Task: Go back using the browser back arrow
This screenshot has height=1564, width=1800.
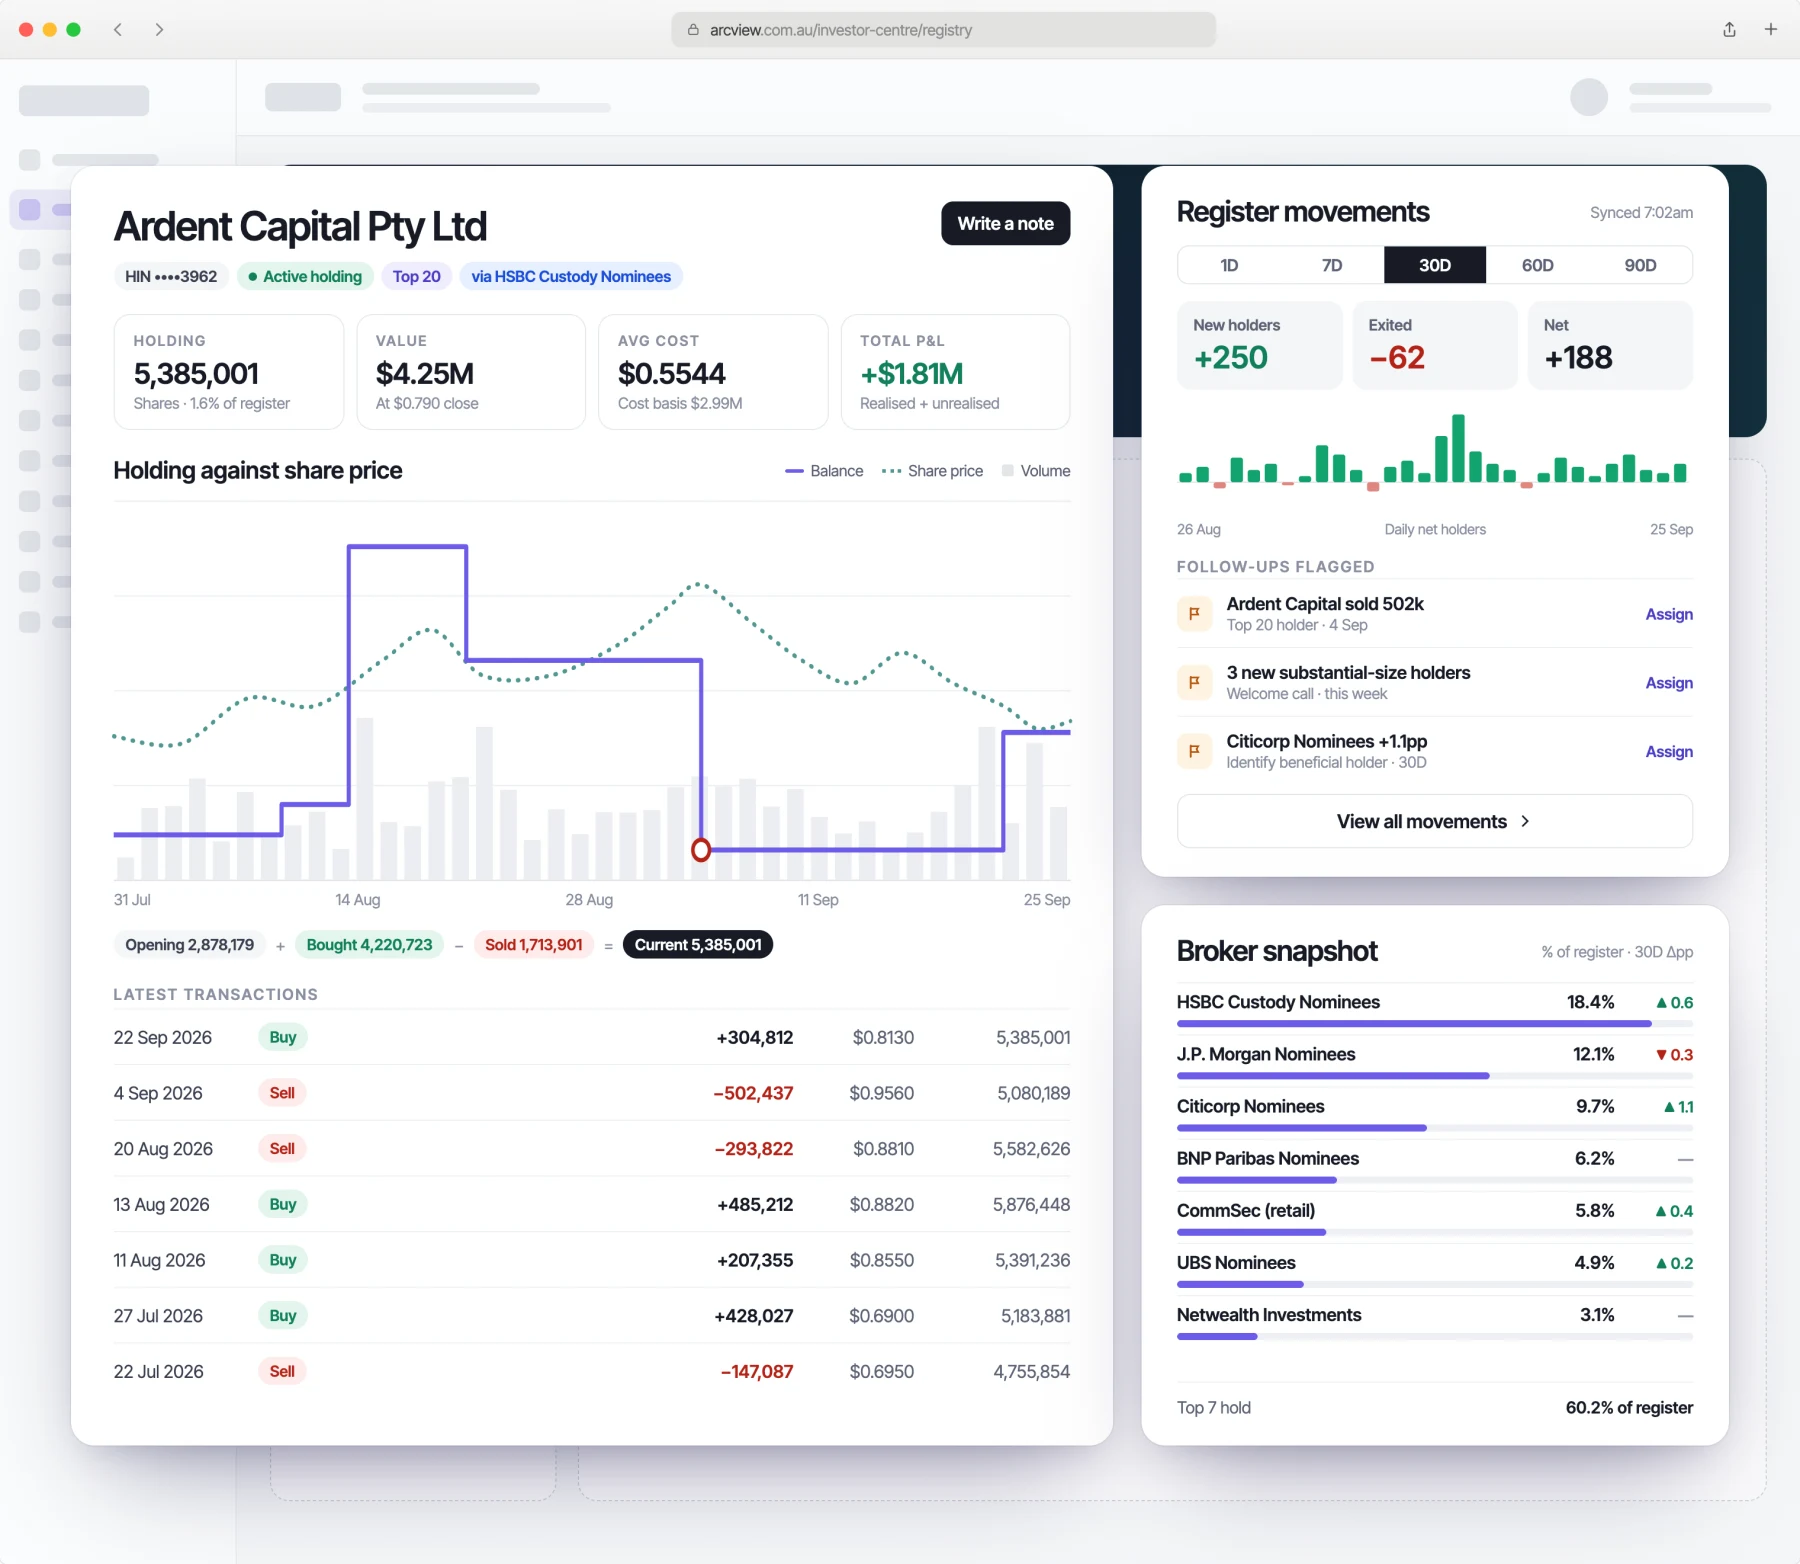Action: point(118,30)
